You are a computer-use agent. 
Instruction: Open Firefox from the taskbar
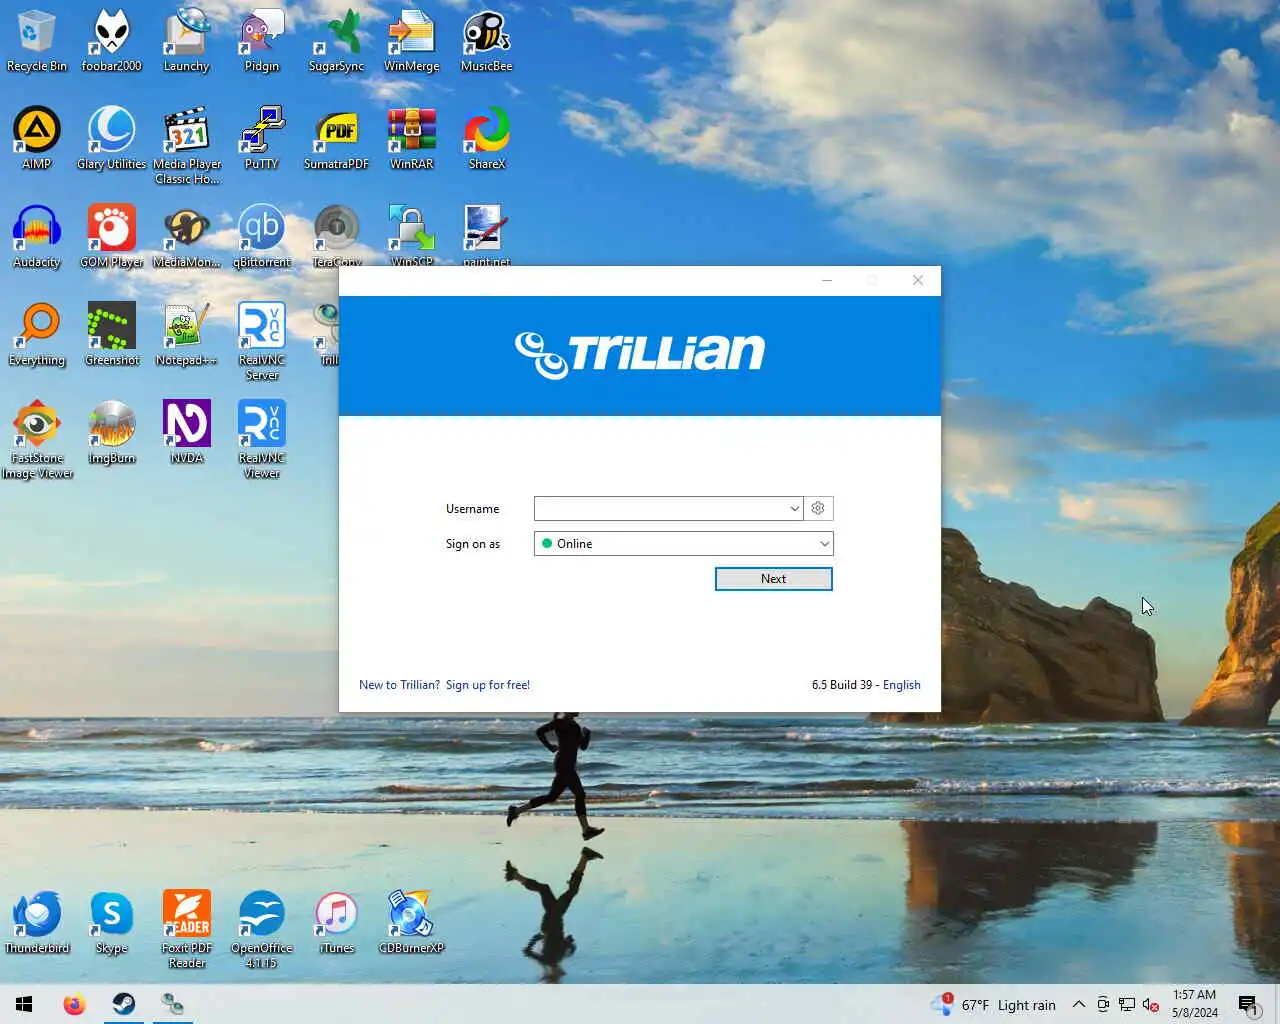74,1004
